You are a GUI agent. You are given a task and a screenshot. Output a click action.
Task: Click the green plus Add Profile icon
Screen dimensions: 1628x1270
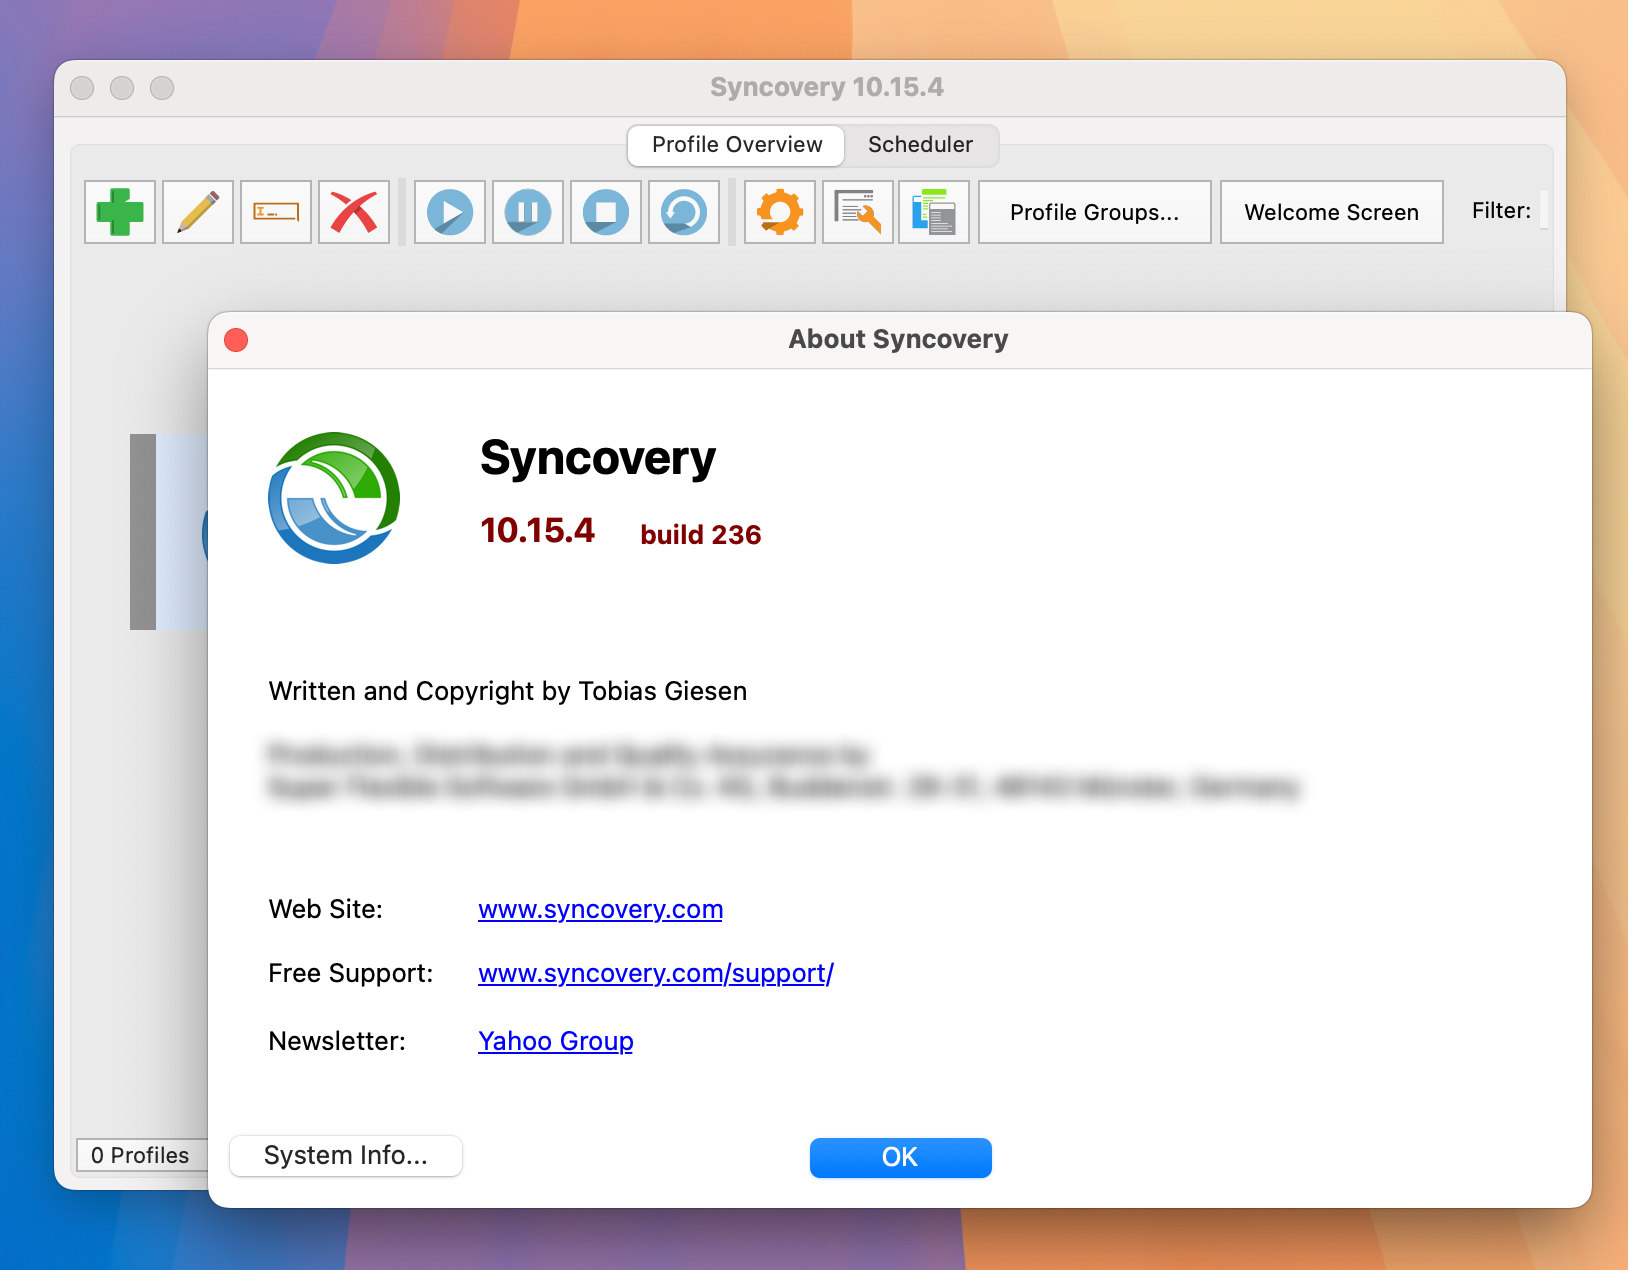click(x=120, y=212)
